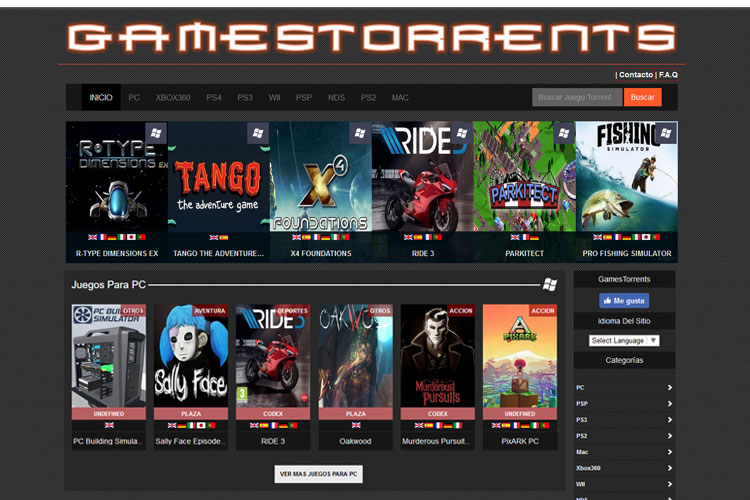
Task: Open Parkitect featured cover
Action: tap(524, 177)
